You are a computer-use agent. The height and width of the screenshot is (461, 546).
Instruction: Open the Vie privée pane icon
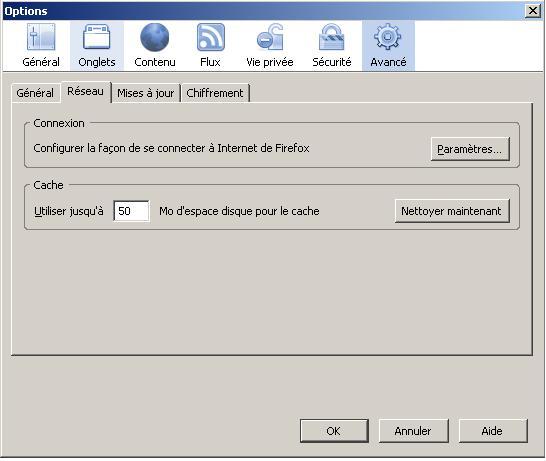[x=270, y=46]
